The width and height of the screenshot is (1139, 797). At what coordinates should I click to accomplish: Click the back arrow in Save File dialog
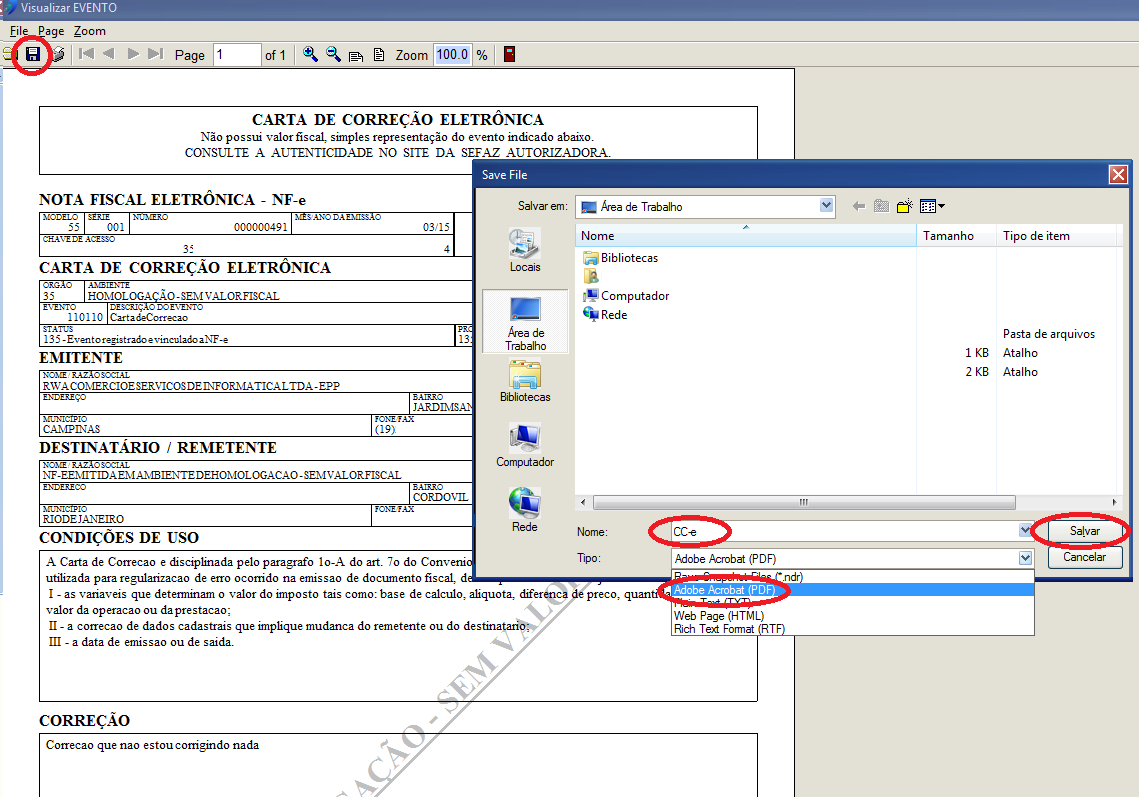859,206
